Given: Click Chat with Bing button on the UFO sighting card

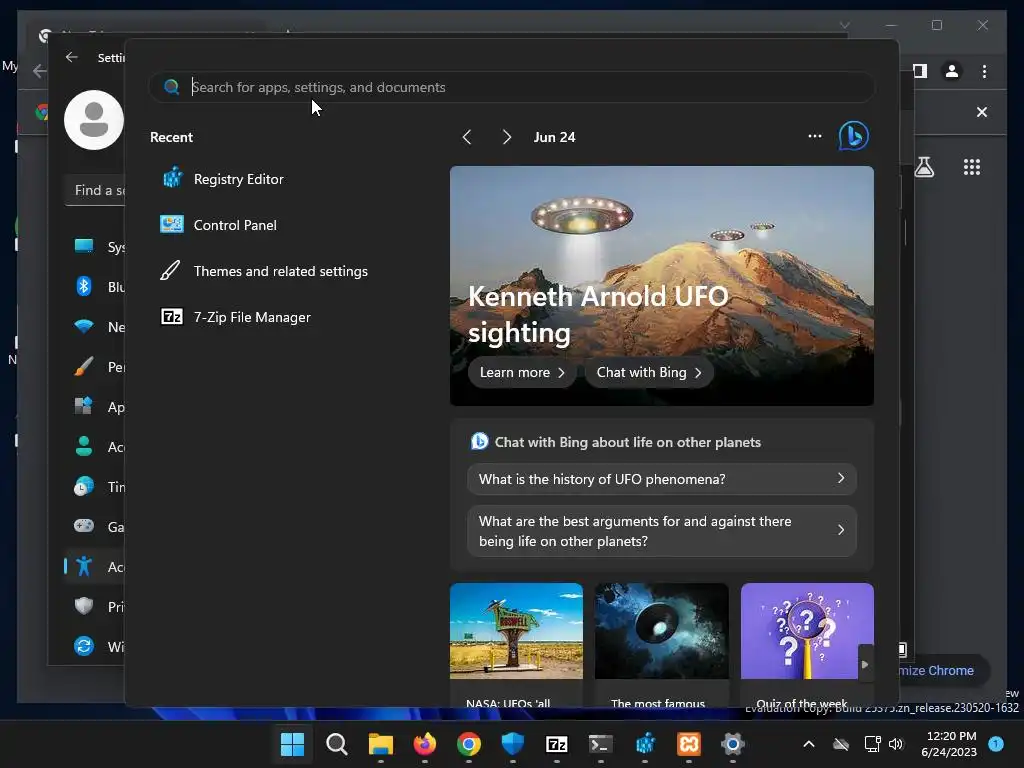Looking at the screenshot, I should point(648,372).
